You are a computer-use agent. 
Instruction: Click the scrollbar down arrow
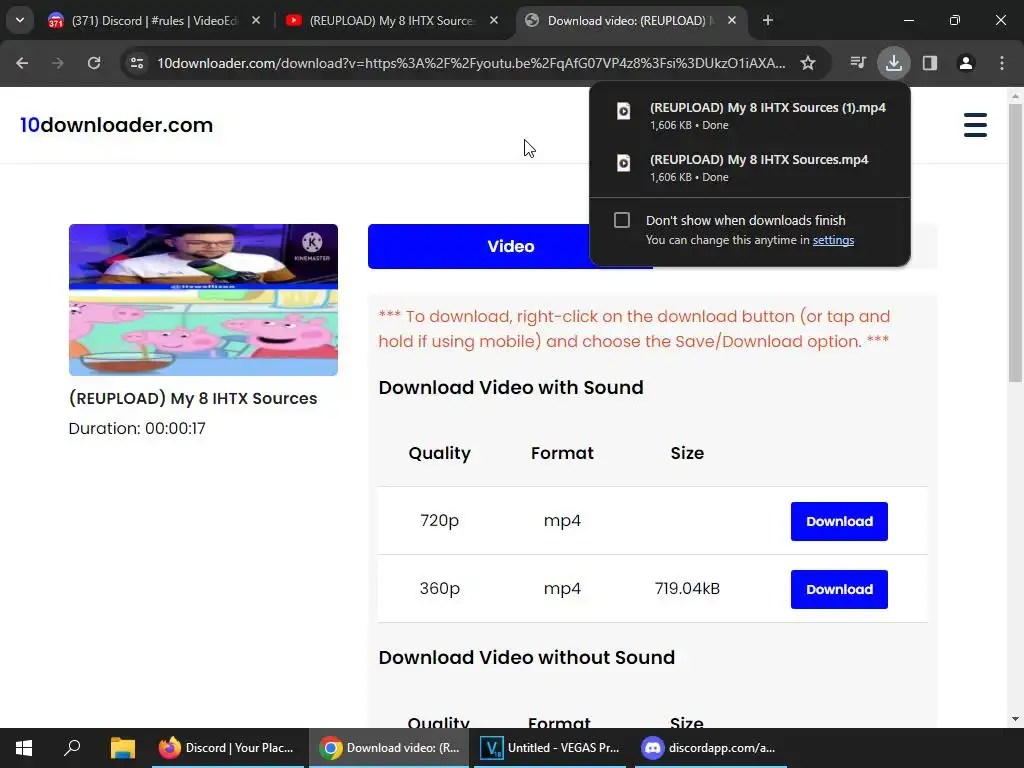point(1015,719)
